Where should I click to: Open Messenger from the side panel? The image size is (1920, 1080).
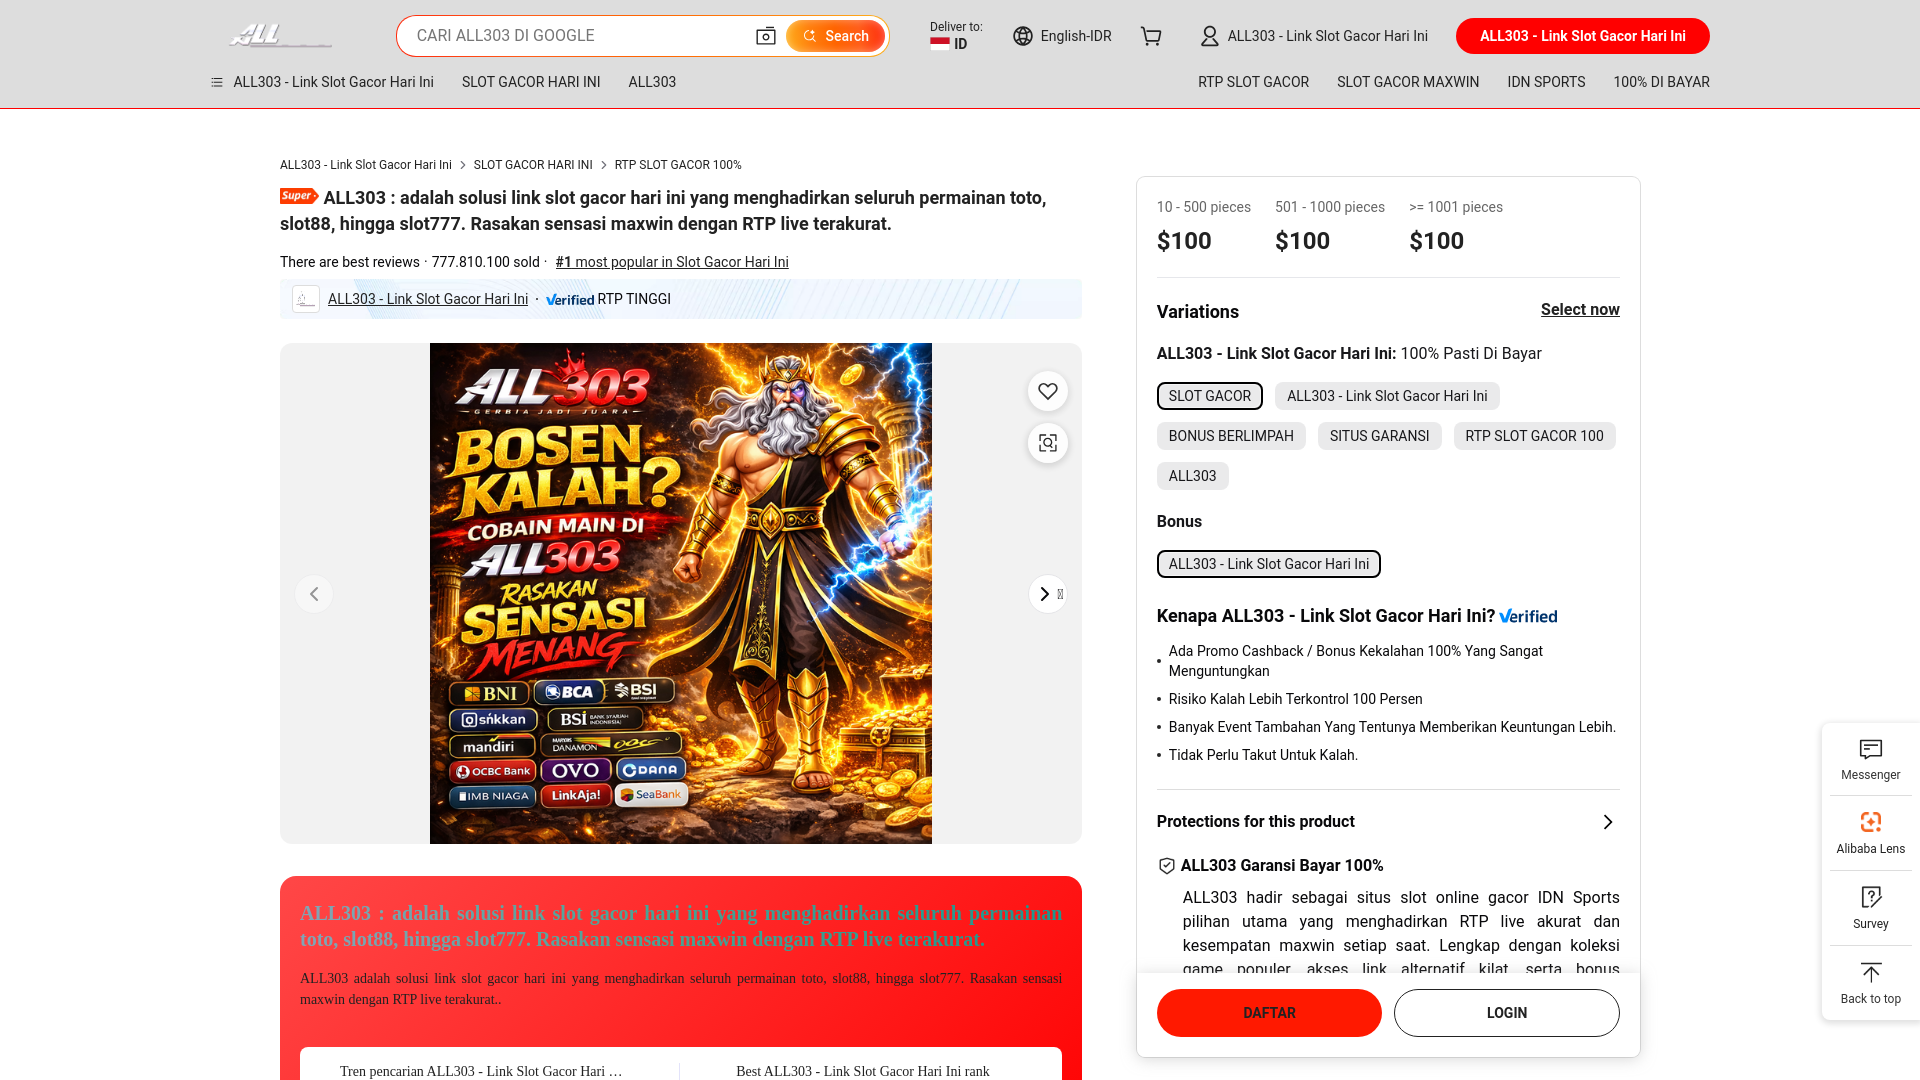coord(1870,760)
